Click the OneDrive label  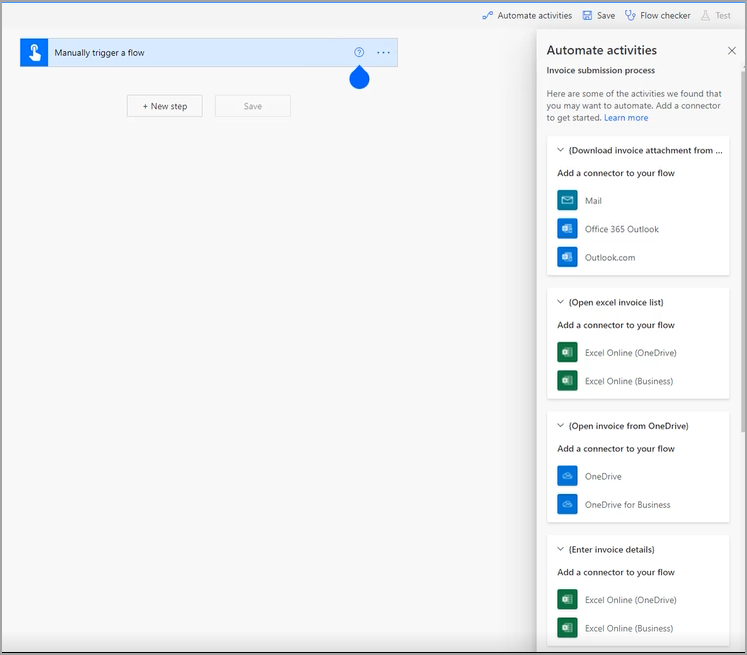[x=603, y=476]
